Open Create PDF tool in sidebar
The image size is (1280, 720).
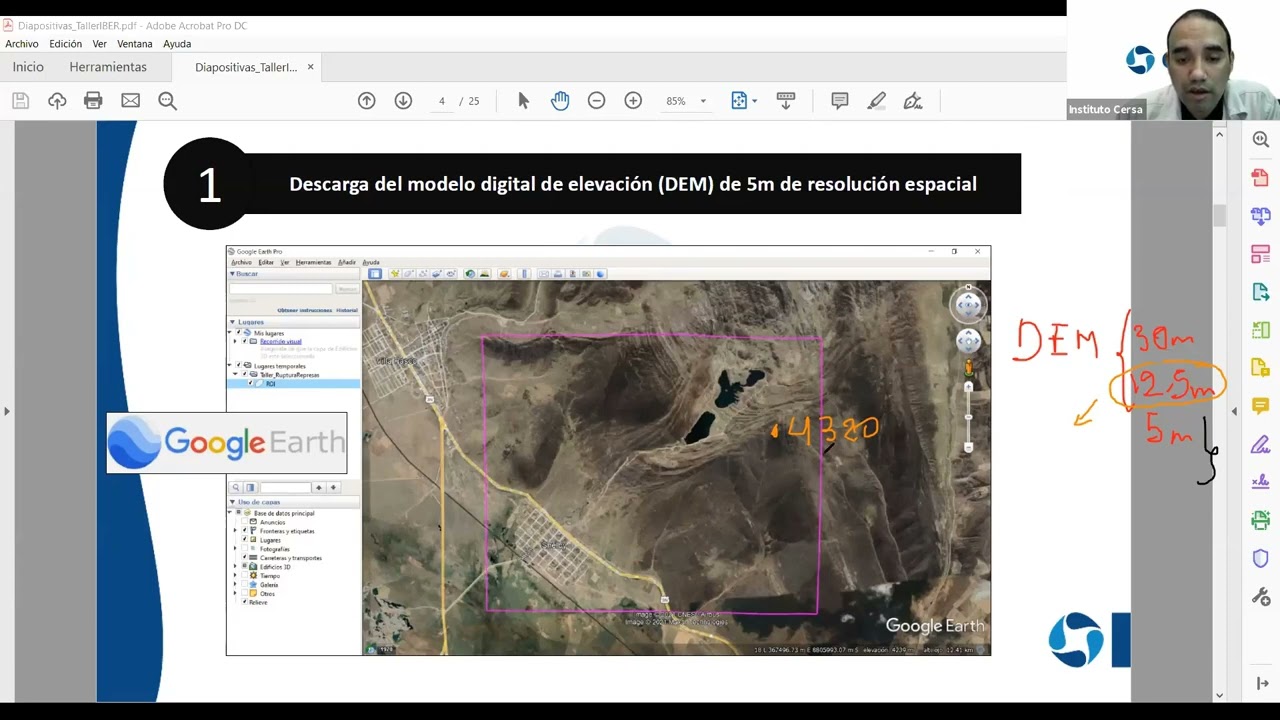1261,178
